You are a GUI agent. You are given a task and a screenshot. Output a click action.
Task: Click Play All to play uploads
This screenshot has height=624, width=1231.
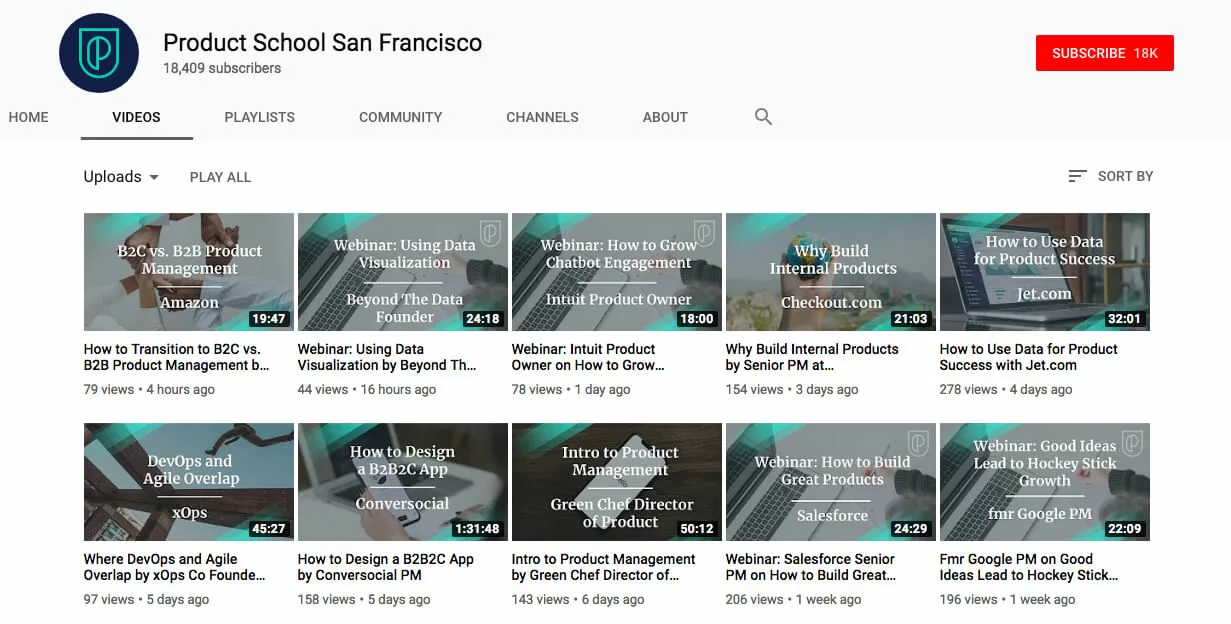pyautogui.click(x=220, y=177)
